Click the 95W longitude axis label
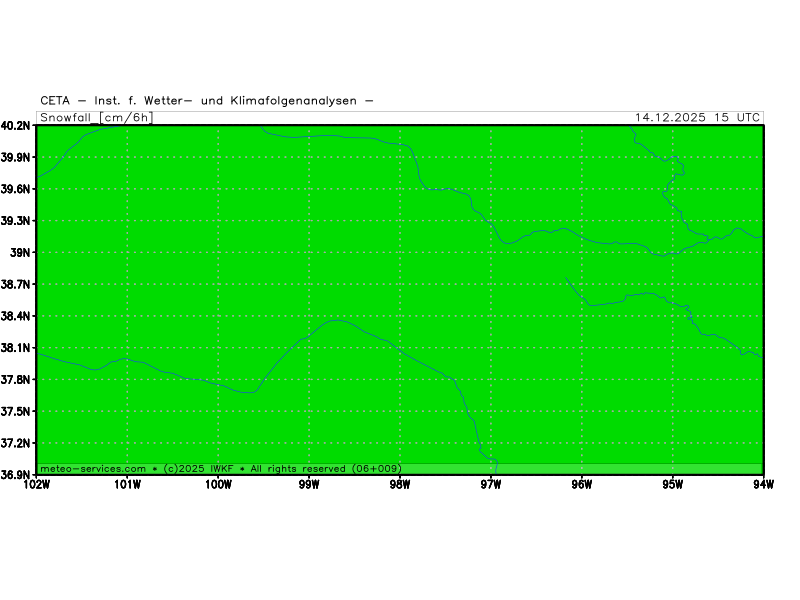 [x=672, y=486]
